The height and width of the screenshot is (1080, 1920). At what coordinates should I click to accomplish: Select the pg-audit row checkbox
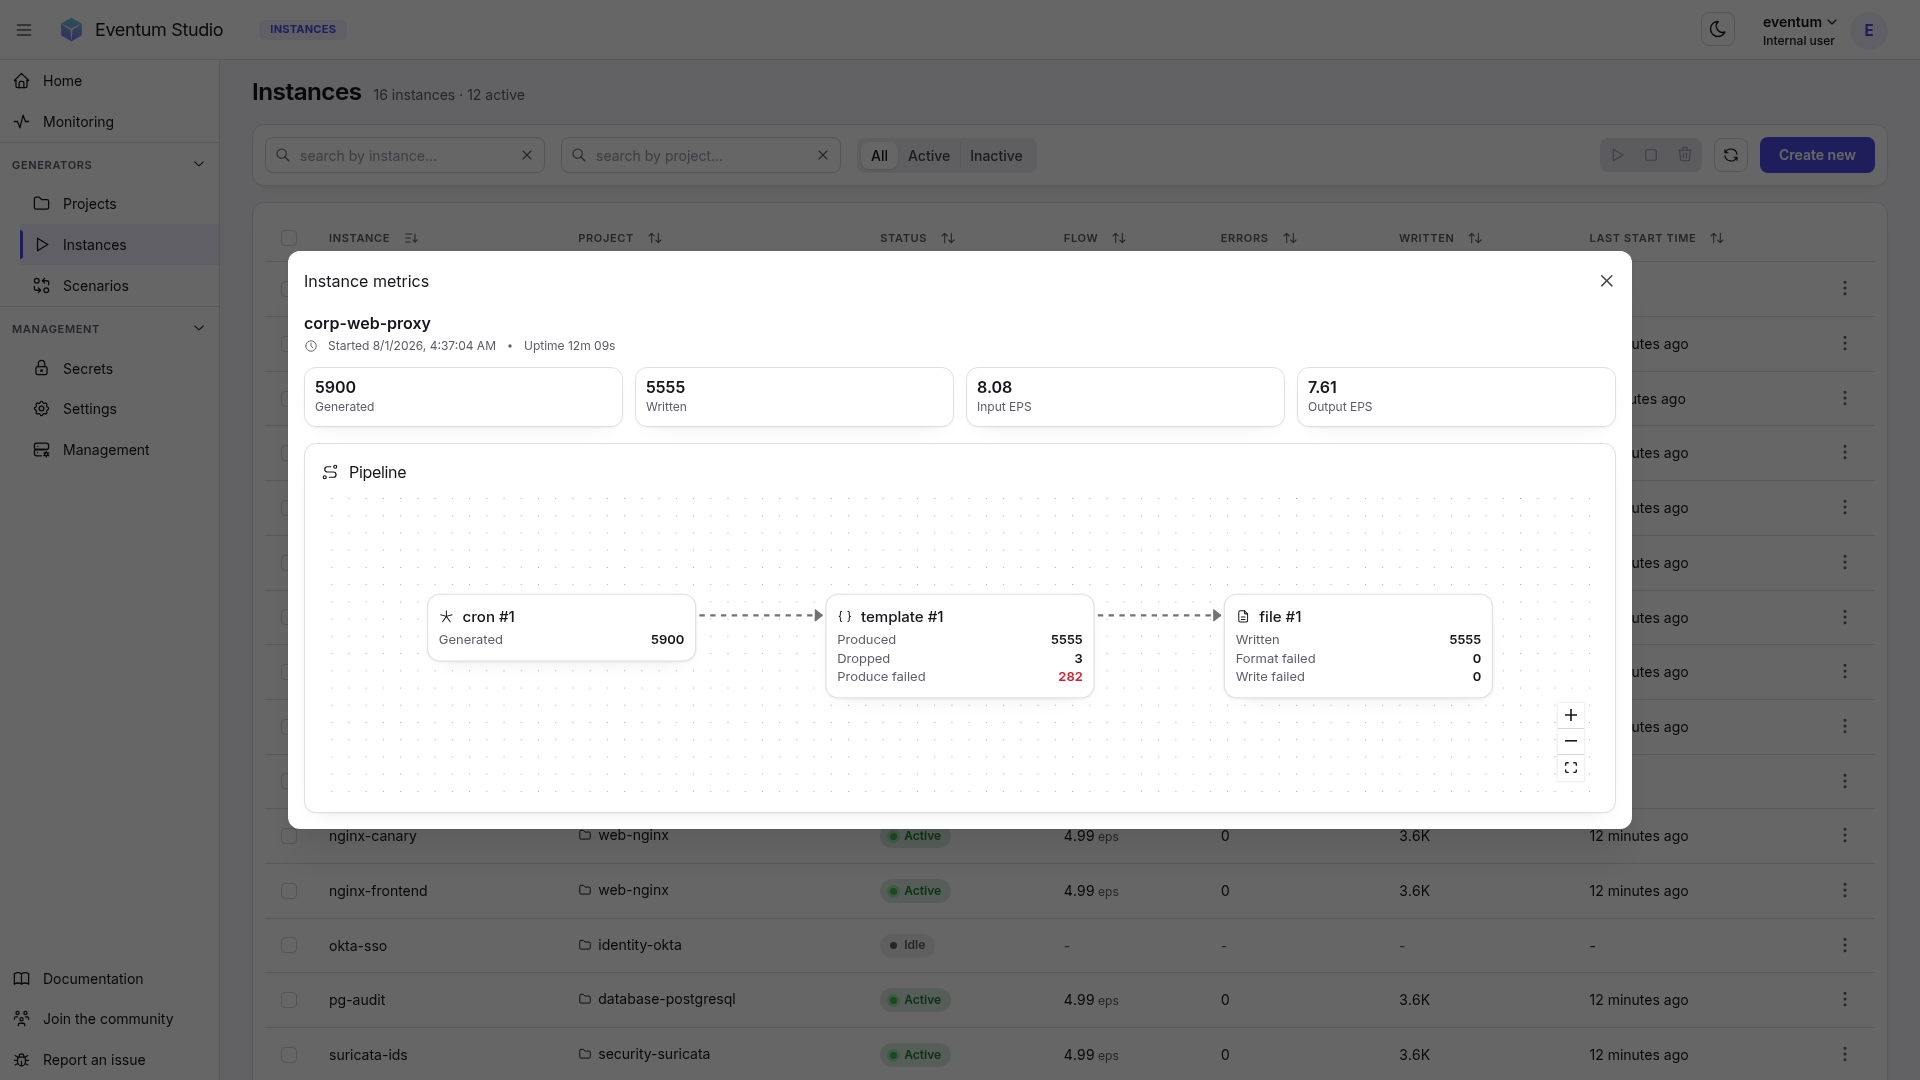tap(289, 1000)
